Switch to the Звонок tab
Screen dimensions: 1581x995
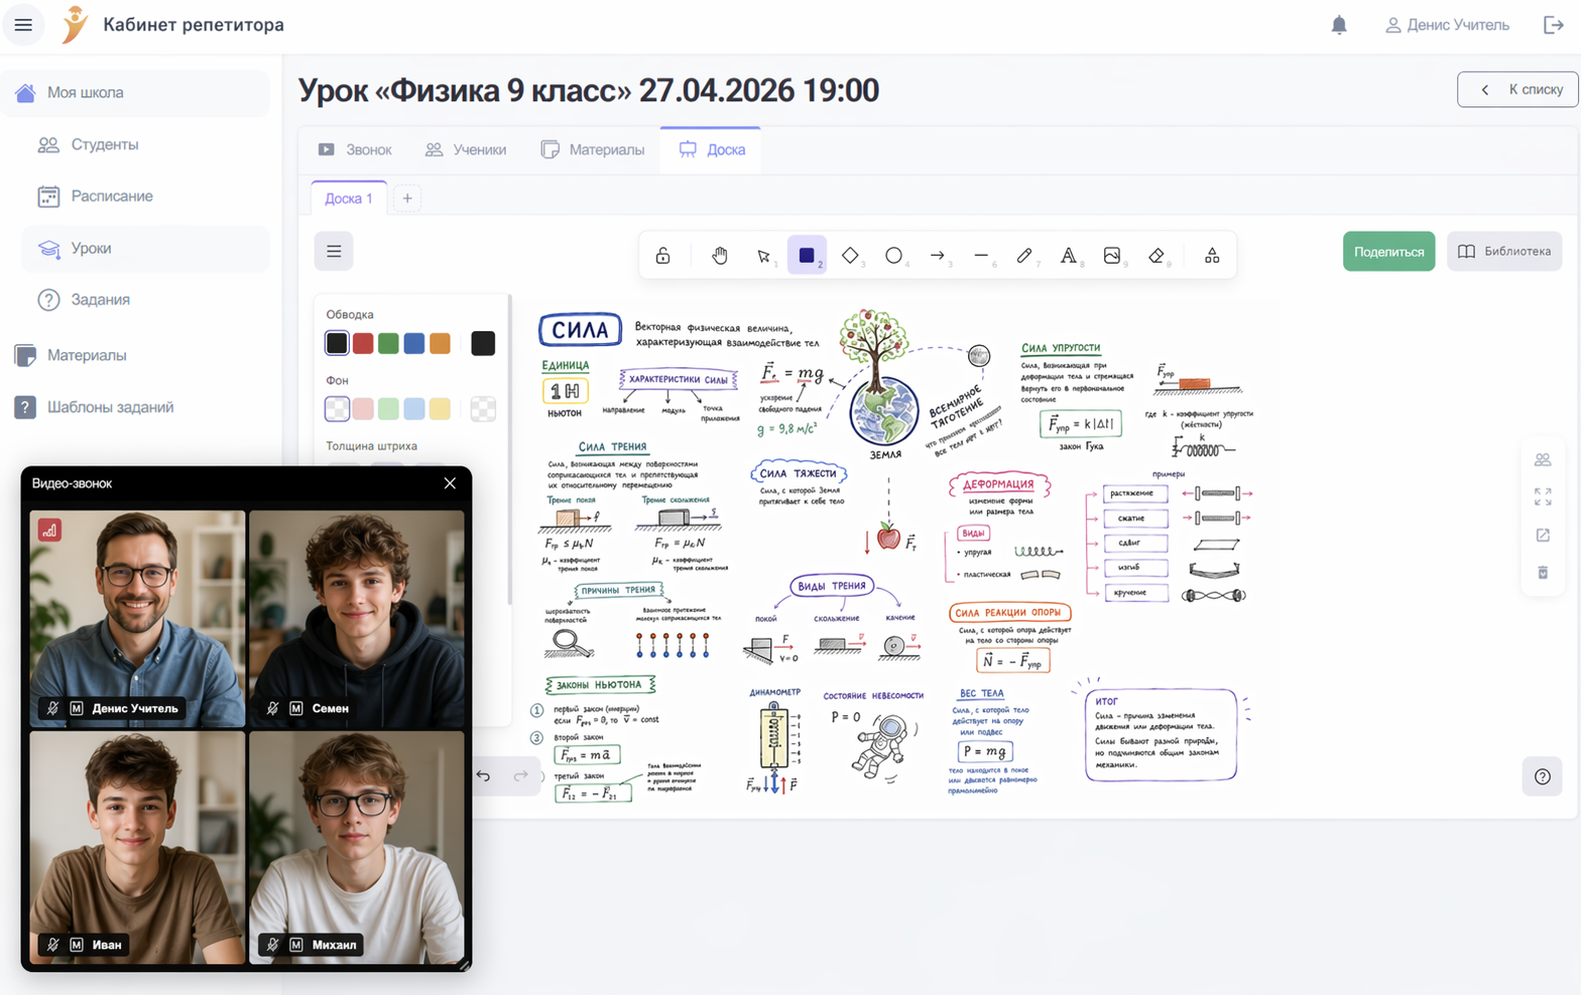(x=355, y=150)
